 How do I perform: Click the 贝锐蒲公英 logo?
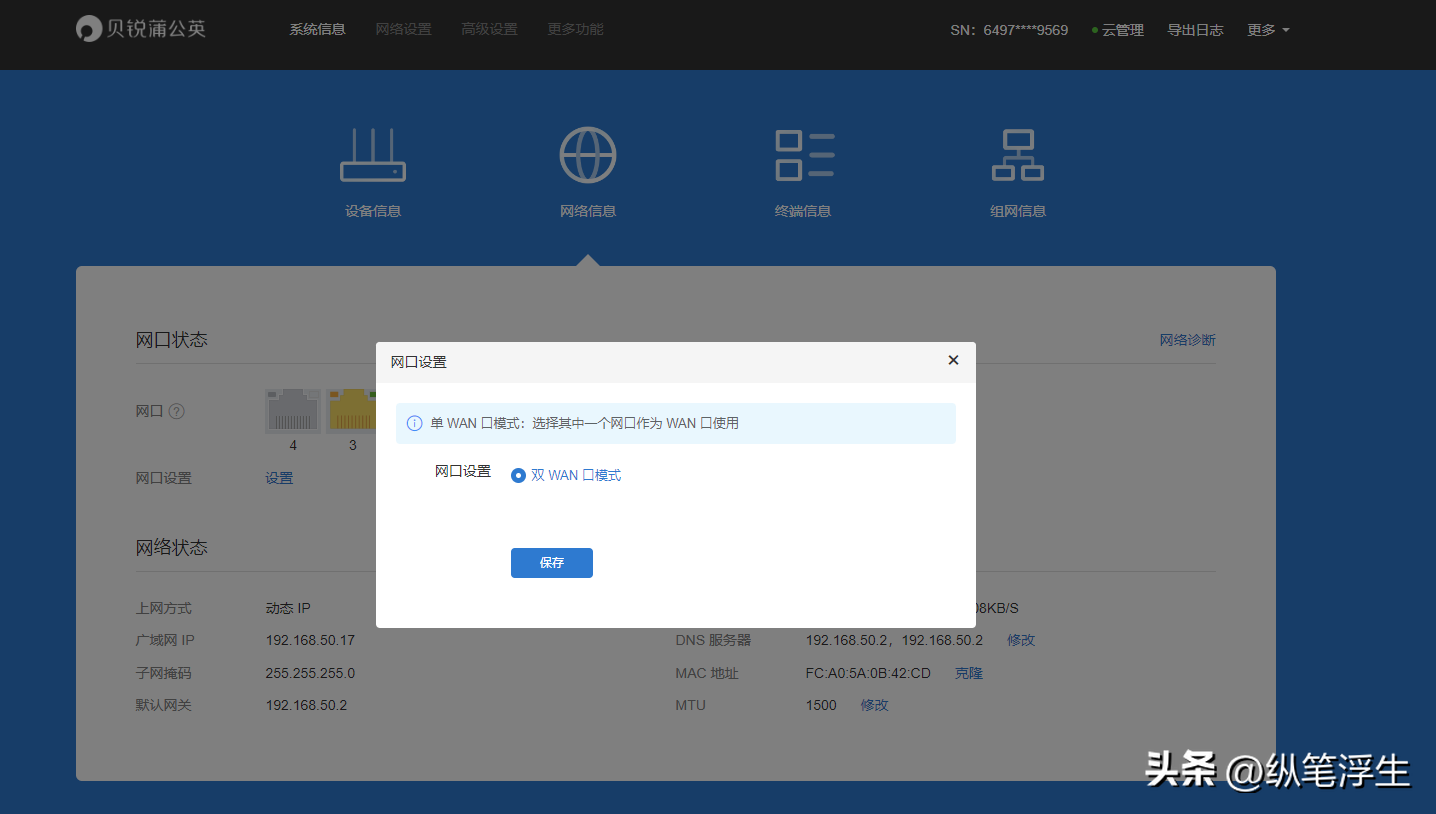point(141,29)
